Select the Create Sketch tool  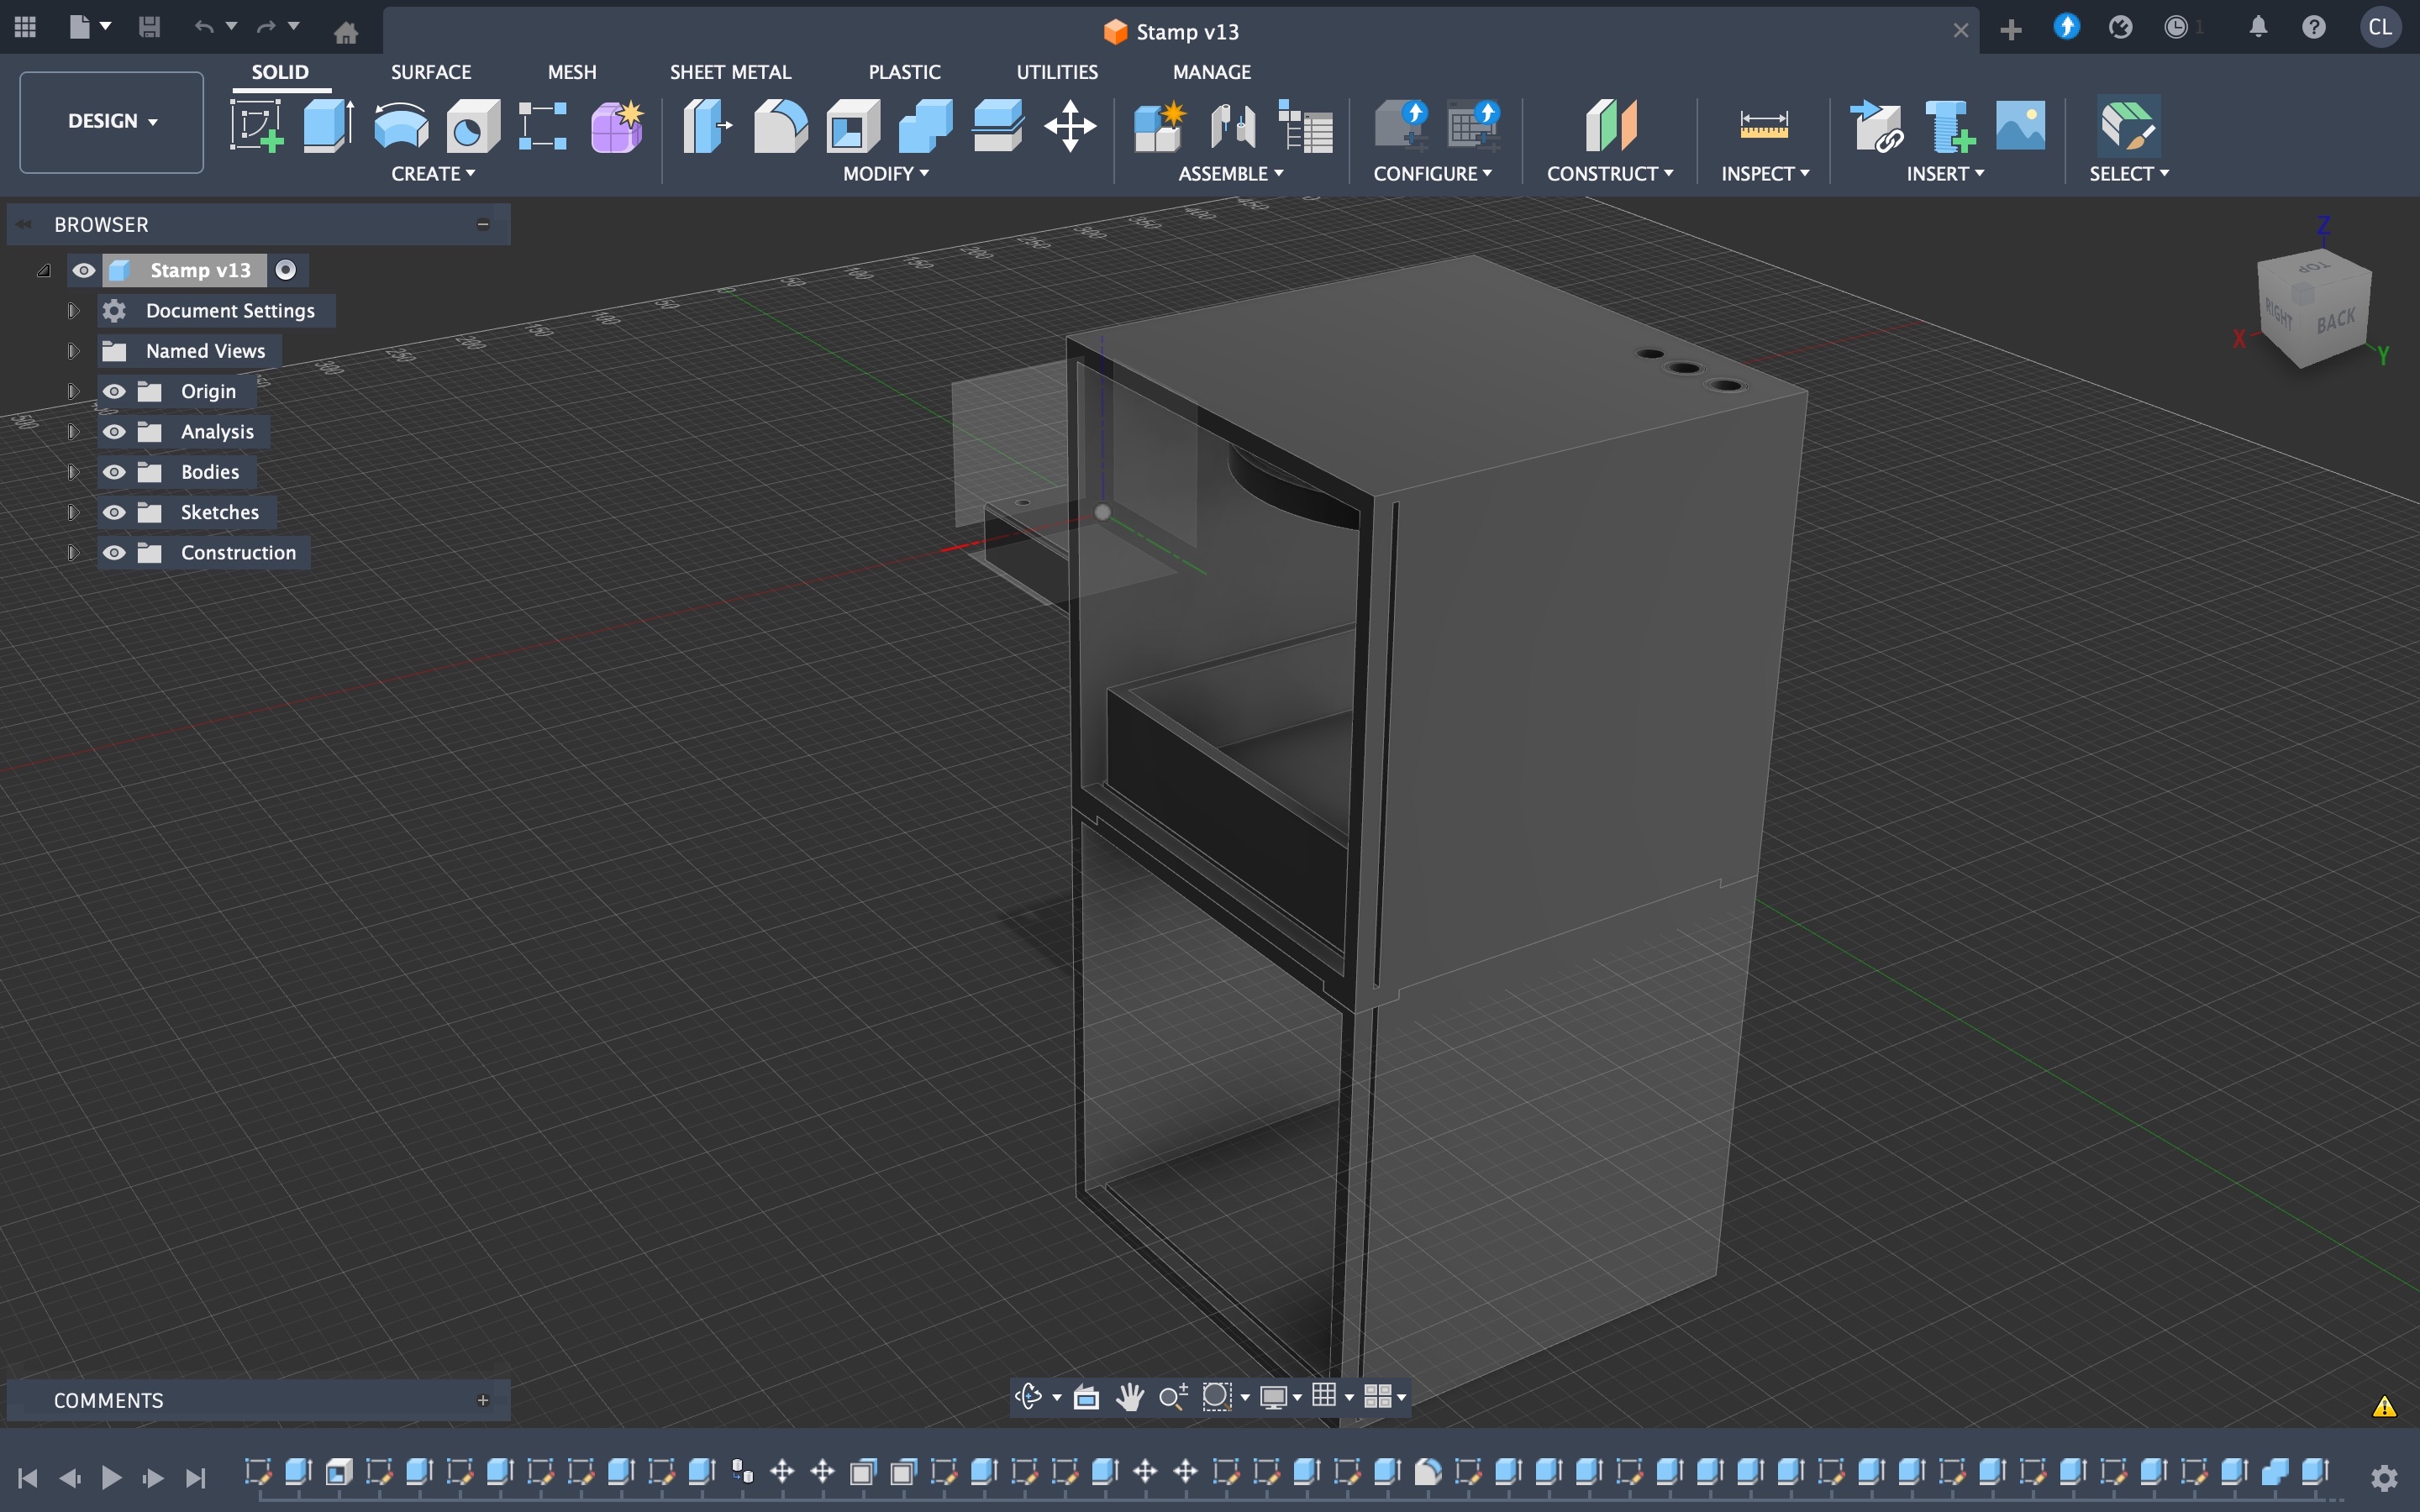(257, 126)
